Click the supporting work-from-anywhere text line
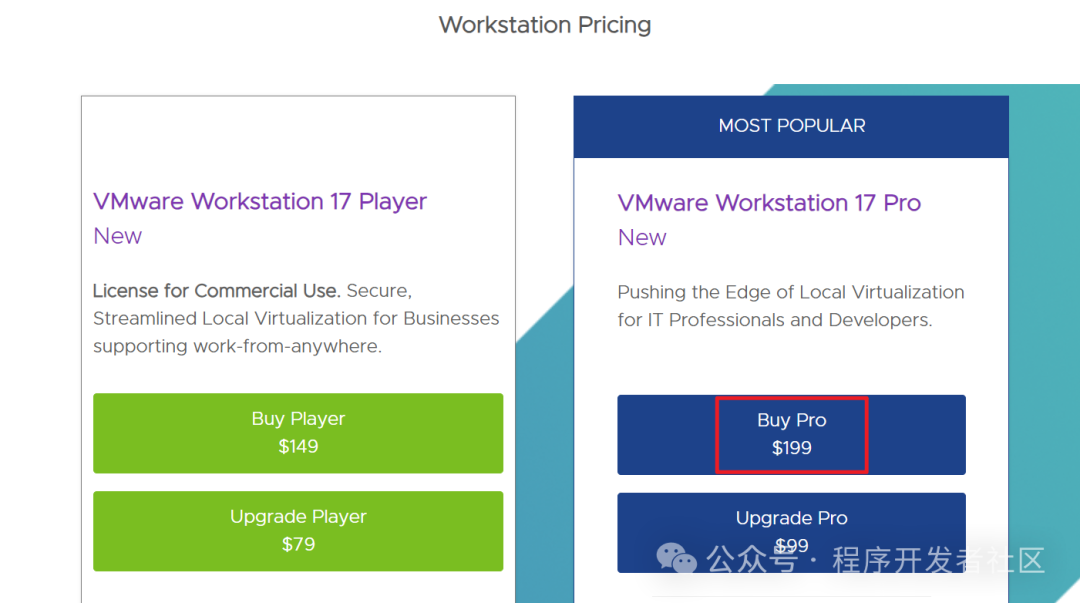Screen dimensions: 1080x603 click(x=237, y=346)
